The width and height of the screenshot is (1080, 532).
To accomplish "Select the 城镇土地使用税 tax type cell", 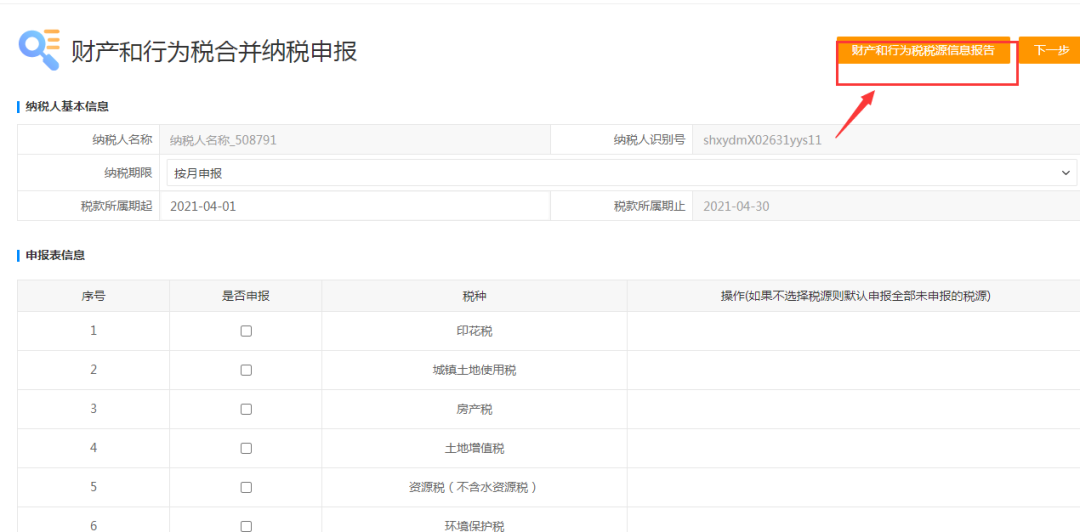I will tap(474, 370).
